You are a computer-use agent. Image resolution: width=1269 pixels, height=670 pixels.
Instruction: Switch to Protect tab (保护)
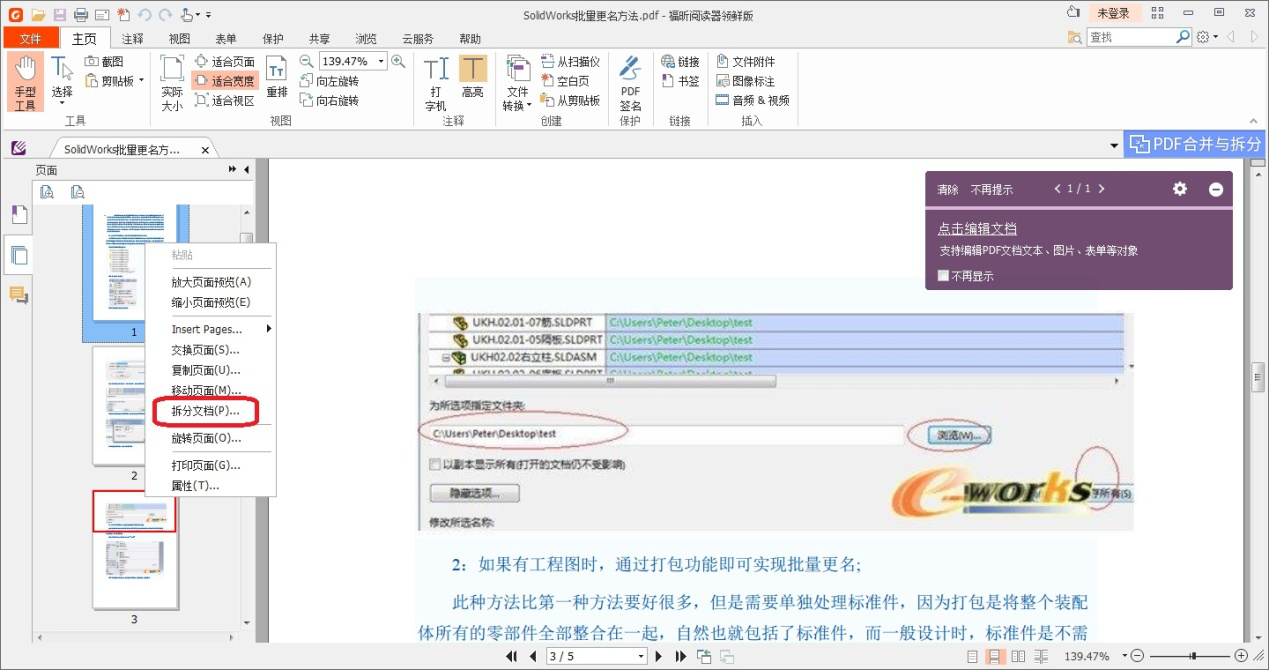pyautogui.click(x=273, y=38)
